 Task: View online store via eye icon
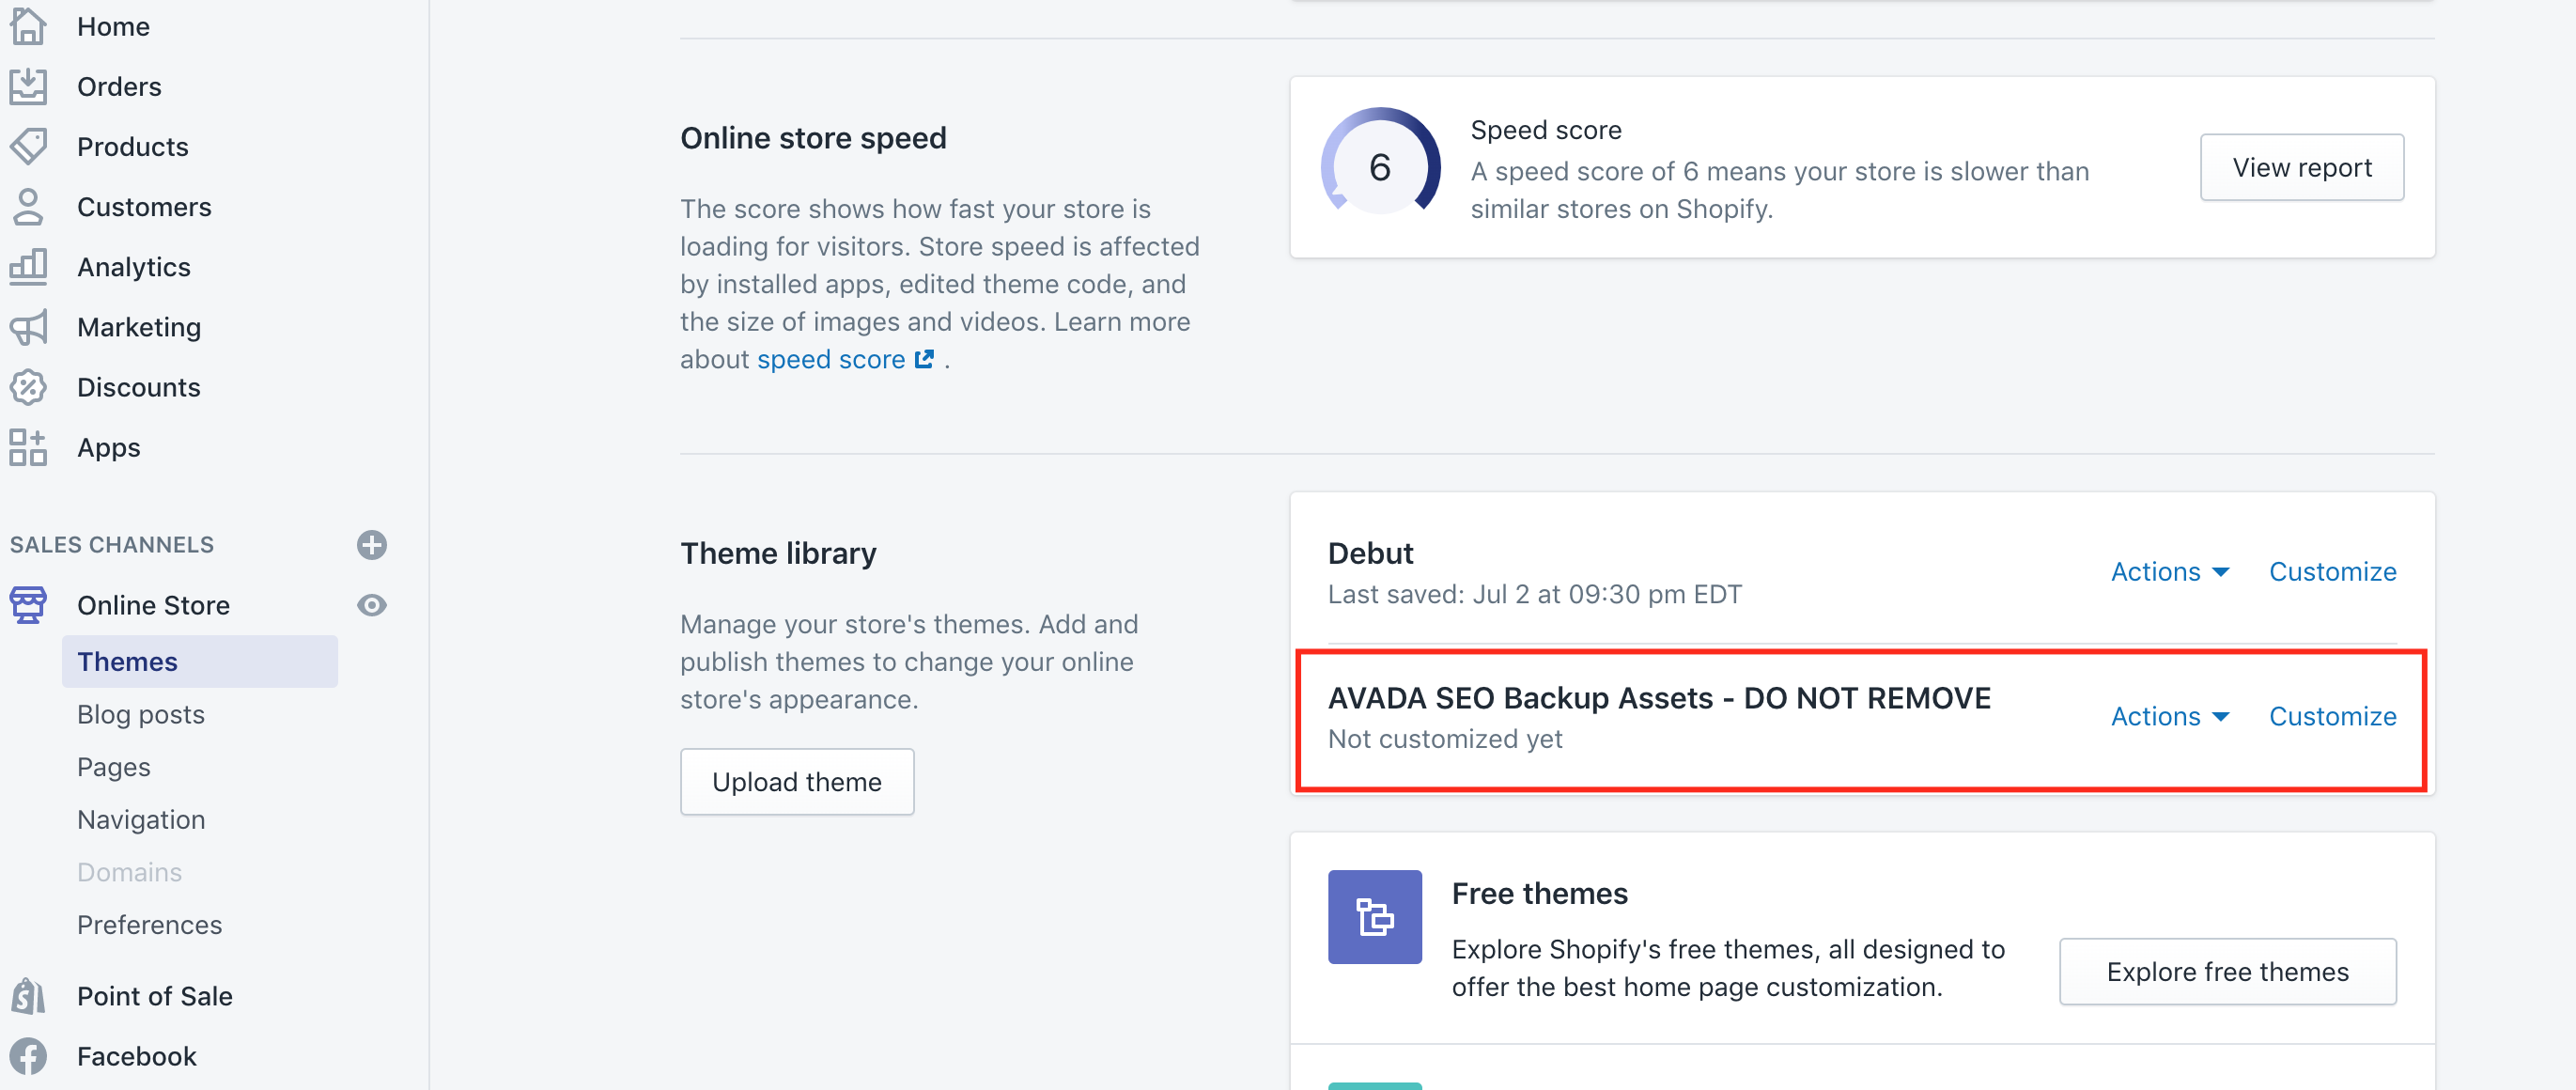coord(372,605)
